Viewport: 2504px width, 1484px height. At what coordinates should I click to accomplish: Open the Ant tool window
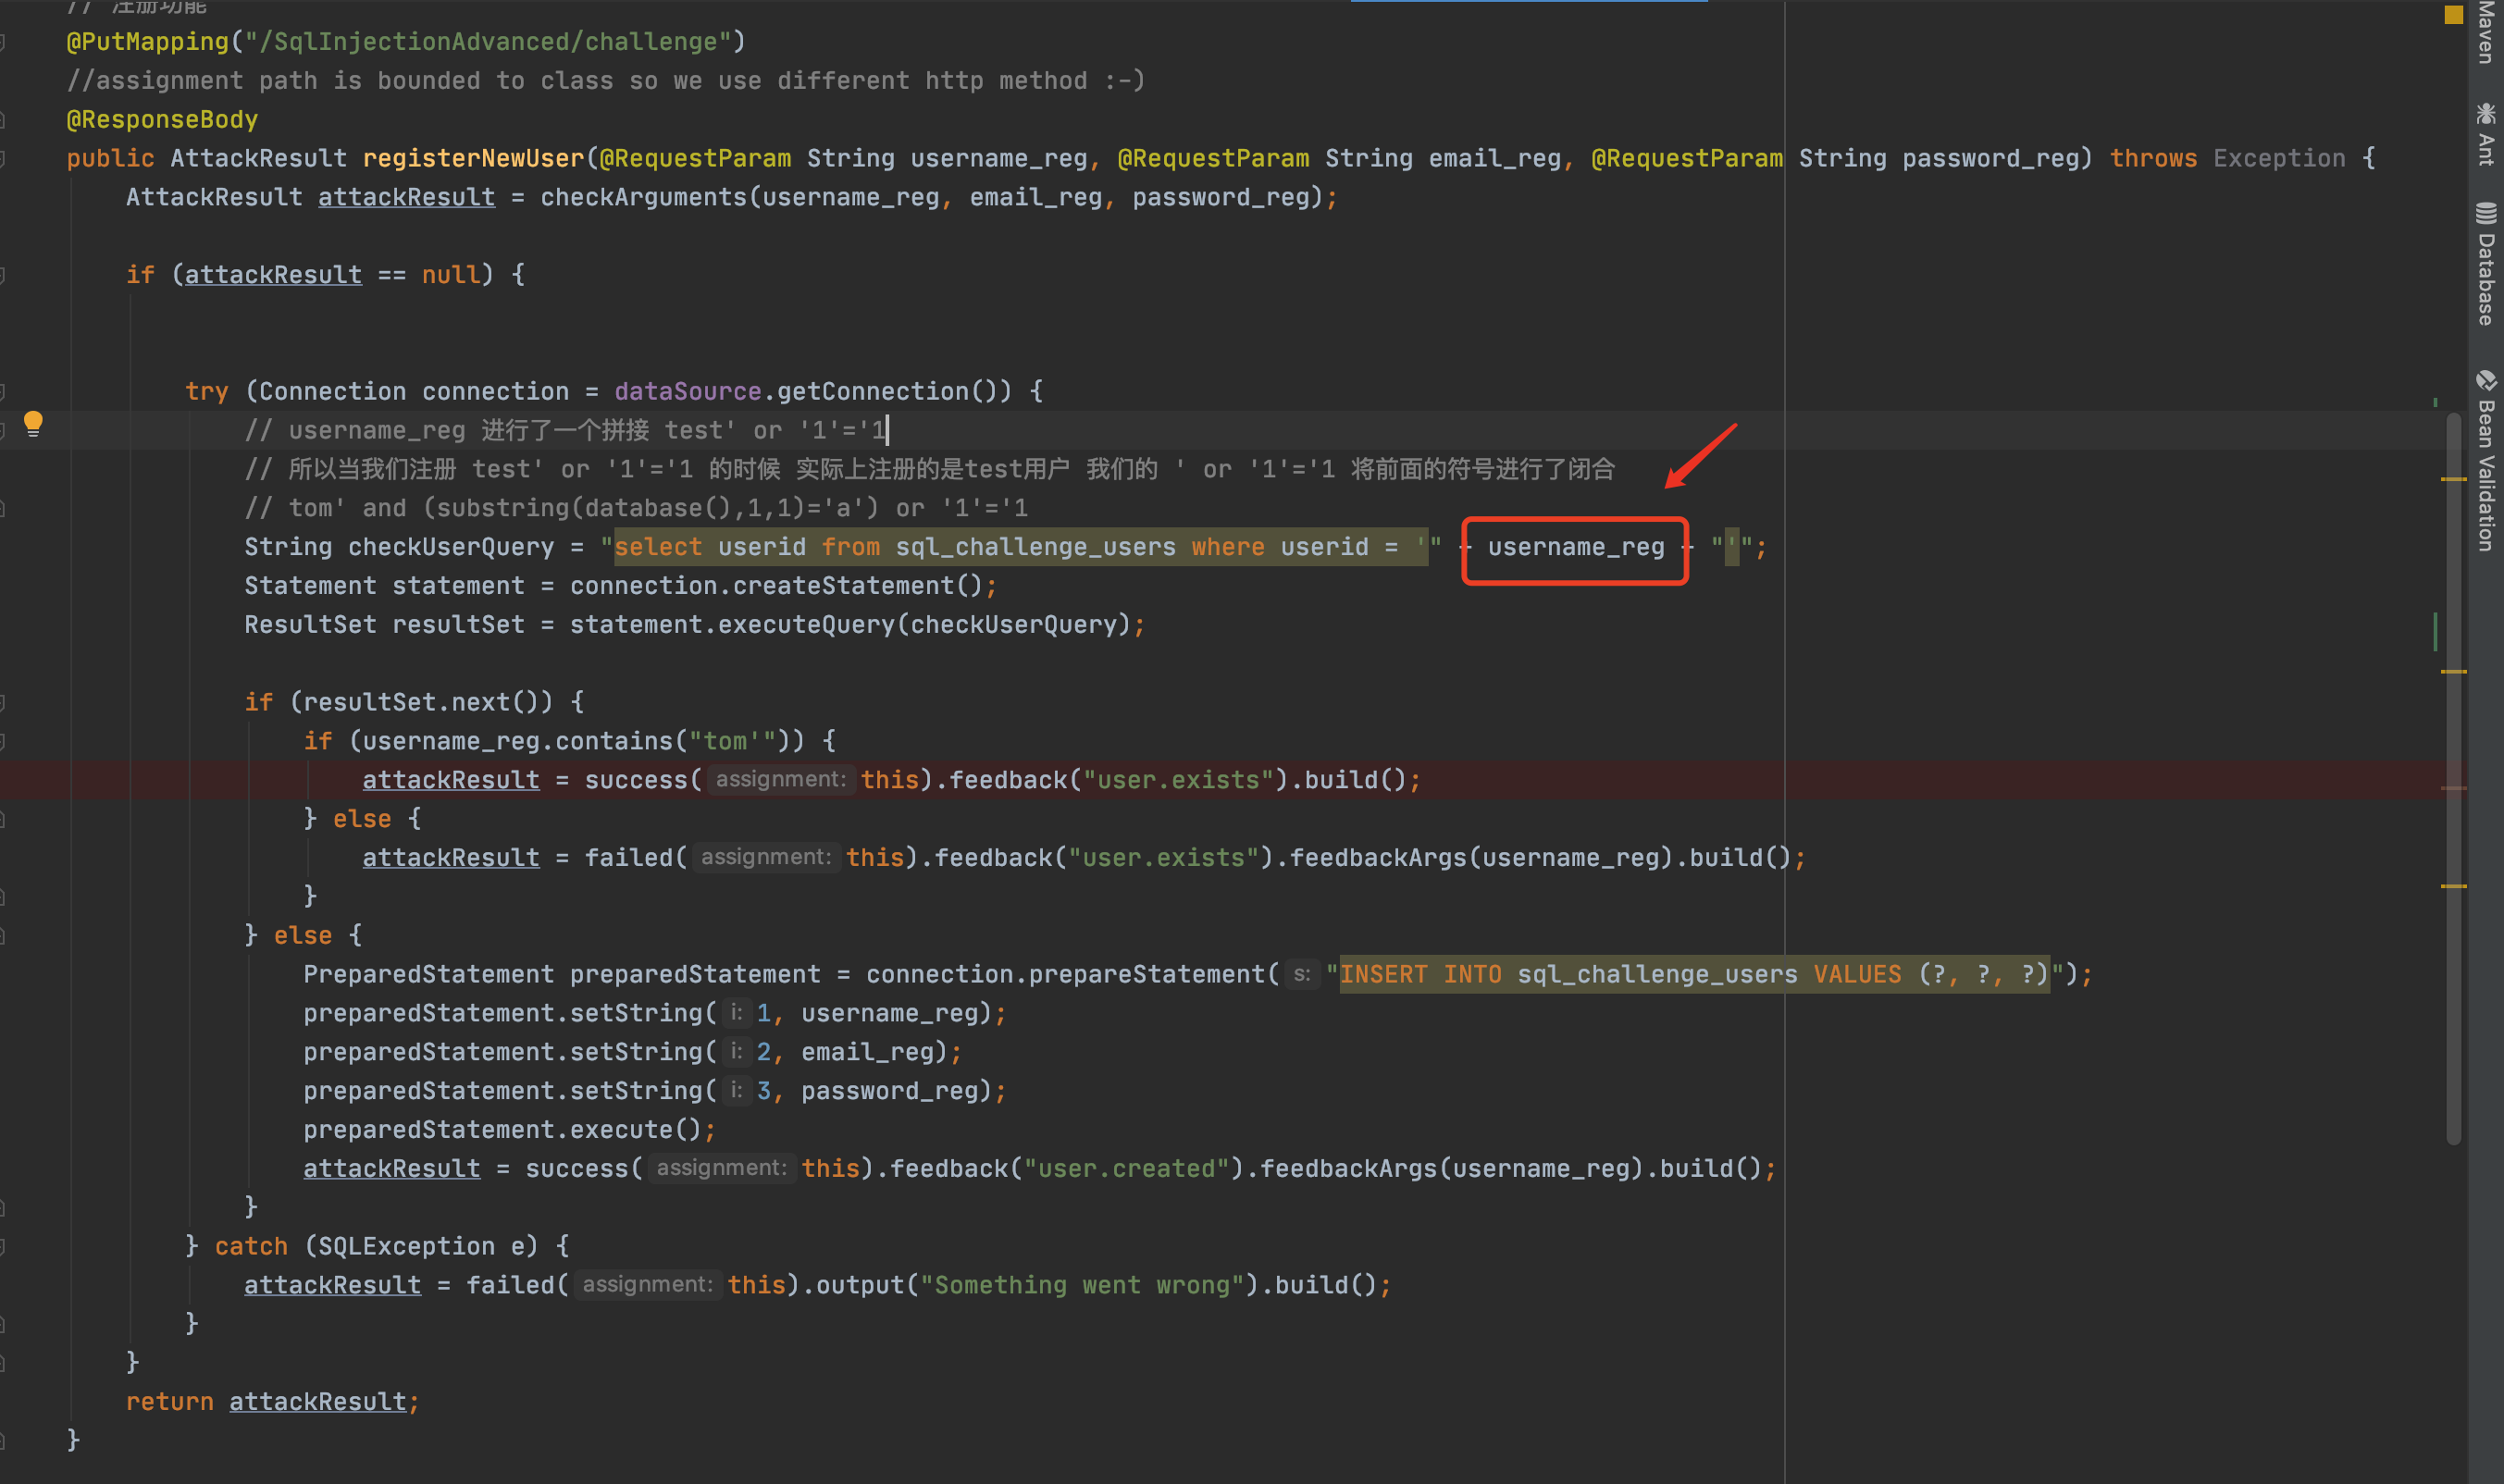pyautogui.click(x=2485, y=134)
